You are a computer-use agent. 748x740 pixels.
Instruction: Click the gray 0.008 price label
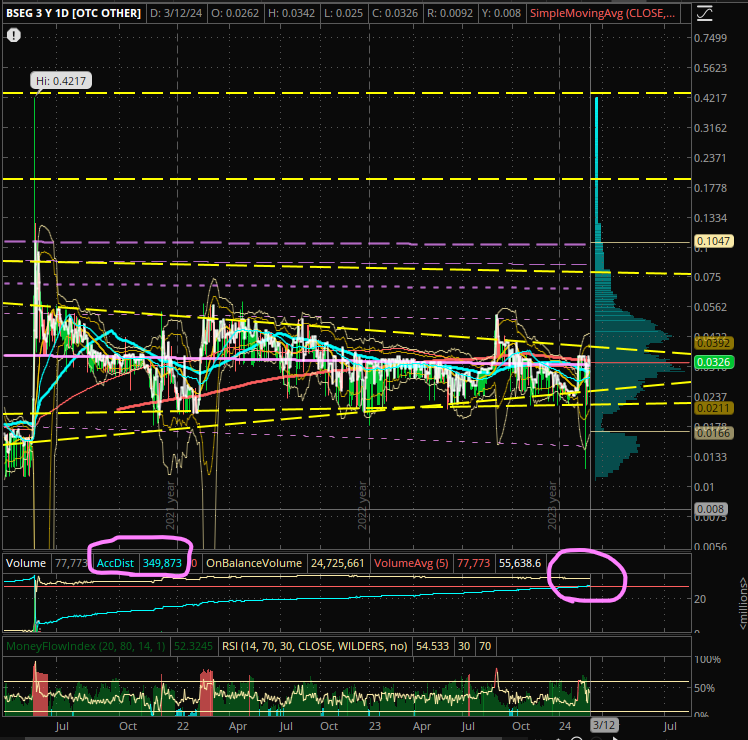pos(710,509)
